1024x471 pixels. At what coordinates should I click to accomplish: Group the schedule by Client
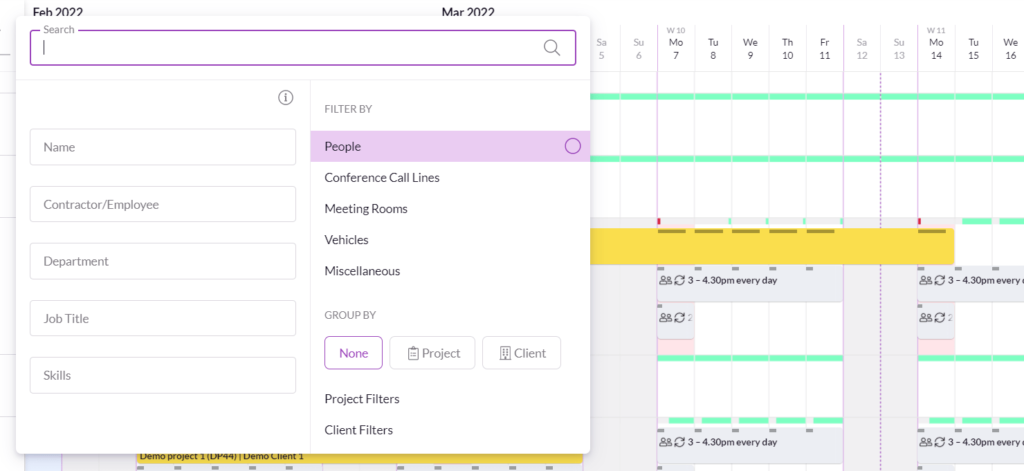[521, 353]
